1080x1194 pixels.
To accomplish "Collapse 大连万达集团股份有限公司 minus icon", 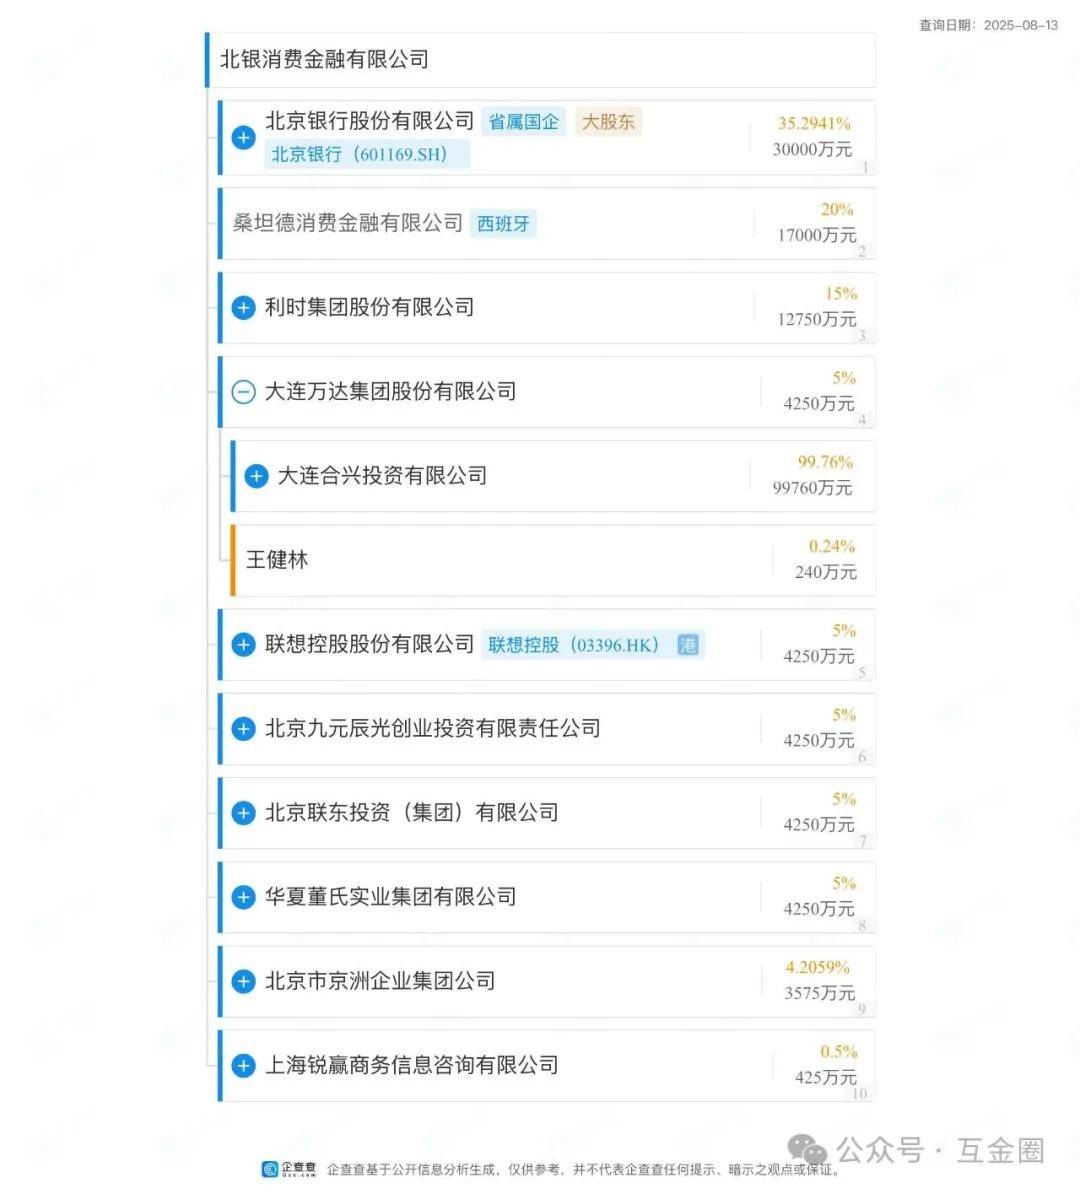I will [243, 392].
